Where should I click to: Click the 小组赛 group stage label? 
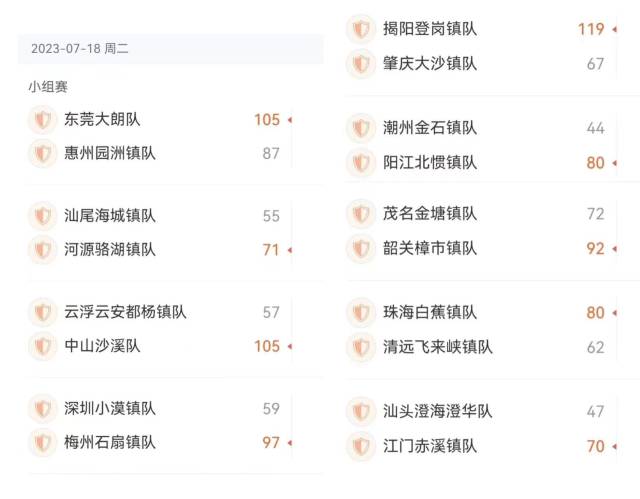tap(48, 86)
